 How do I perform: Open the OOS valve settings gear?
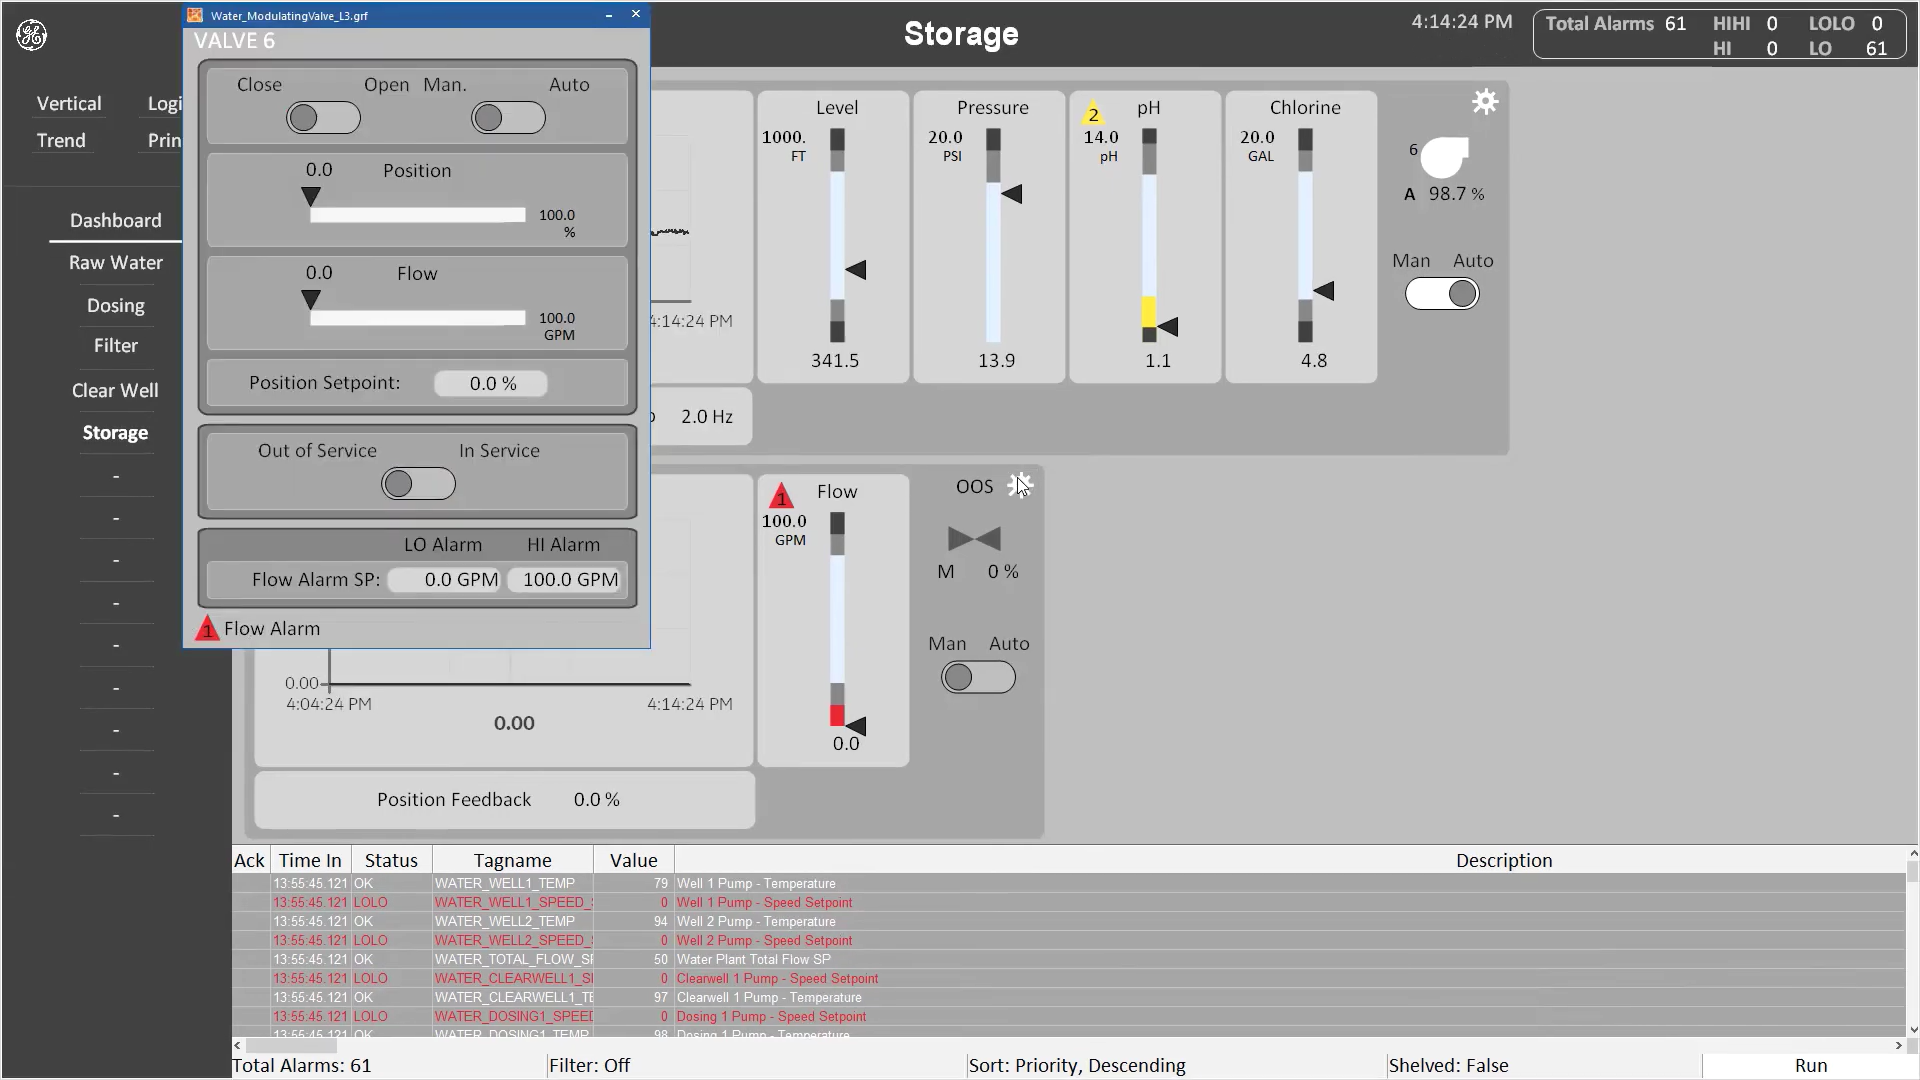pyautogui.click(x=1020, y=485)
